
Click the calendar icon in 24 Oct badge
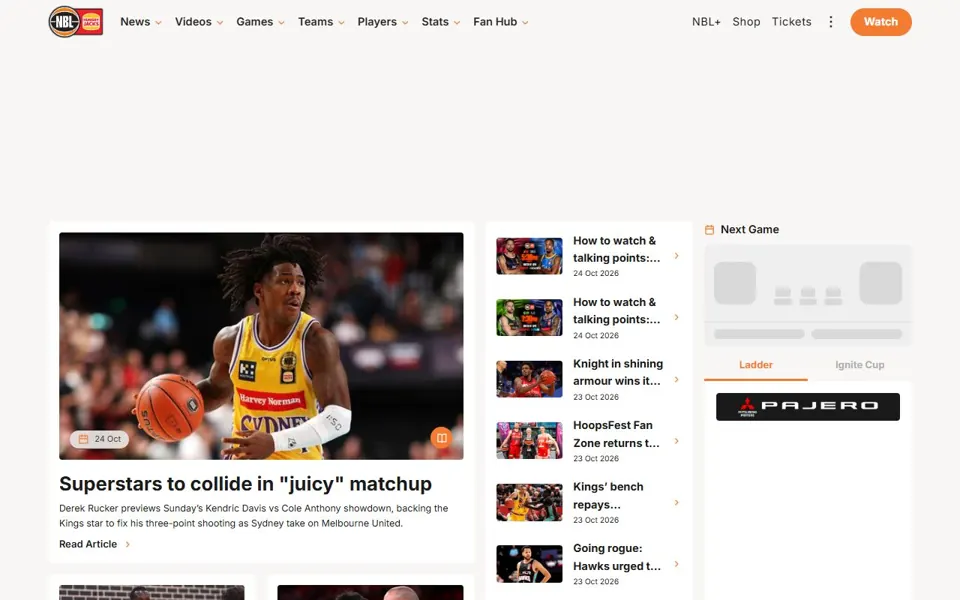pyautogui.click(x=83, y=439)
